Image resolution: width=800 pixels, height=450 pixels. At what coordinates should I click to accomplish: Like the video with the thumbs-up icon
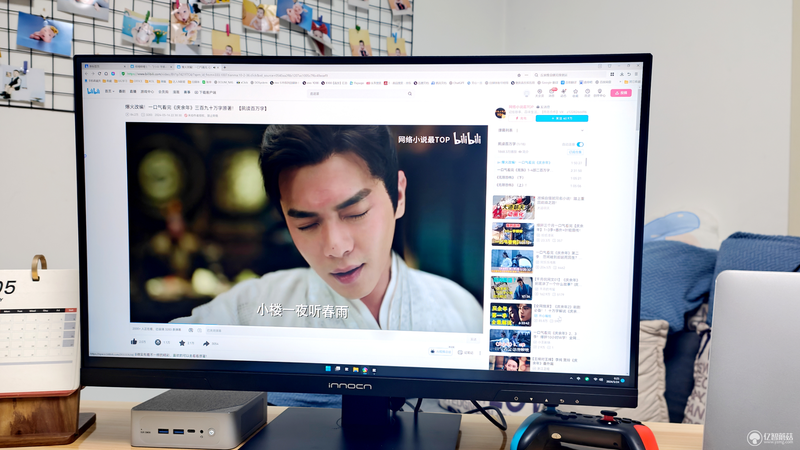(x=134, y=342)
